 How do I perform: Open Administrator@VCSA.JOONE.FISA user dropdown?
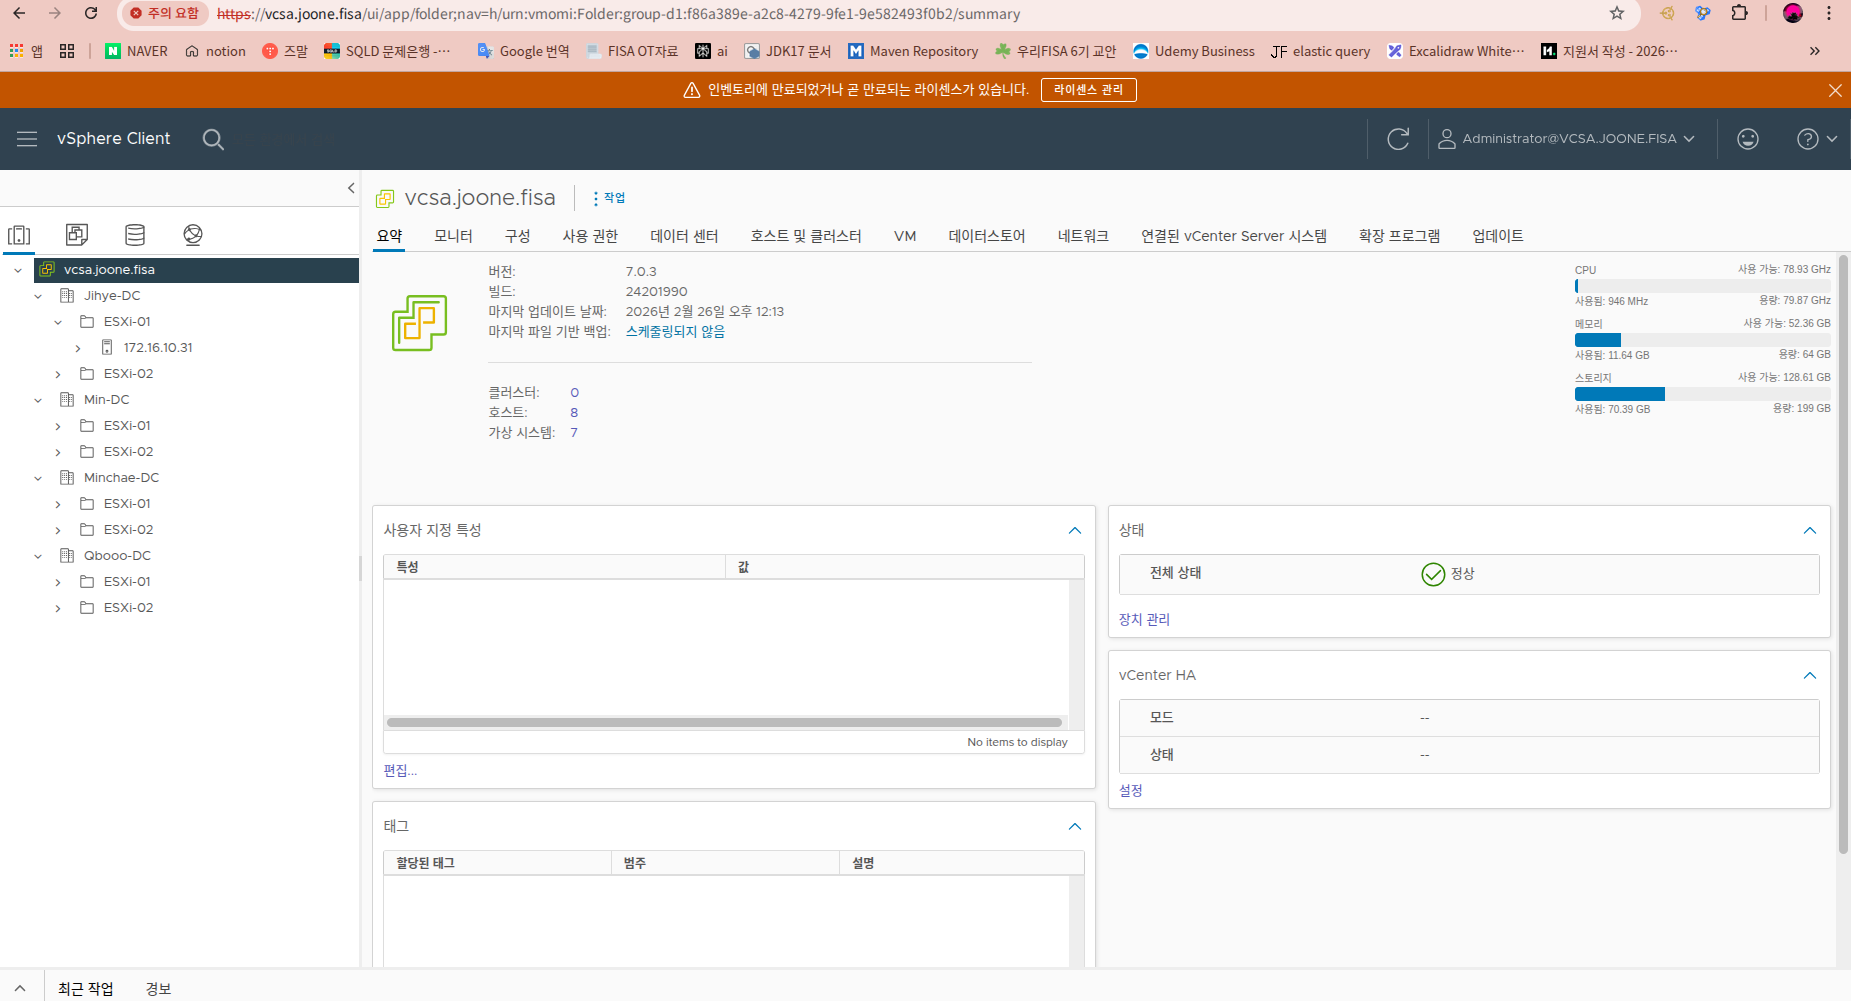click(1566, 139)
